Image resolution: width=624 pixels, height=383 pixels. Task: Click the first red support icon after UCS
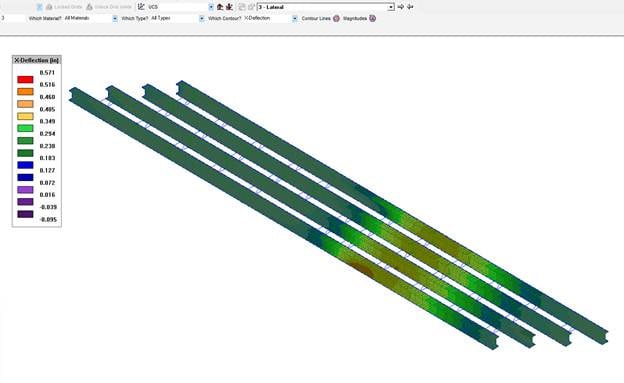[220, 7]
